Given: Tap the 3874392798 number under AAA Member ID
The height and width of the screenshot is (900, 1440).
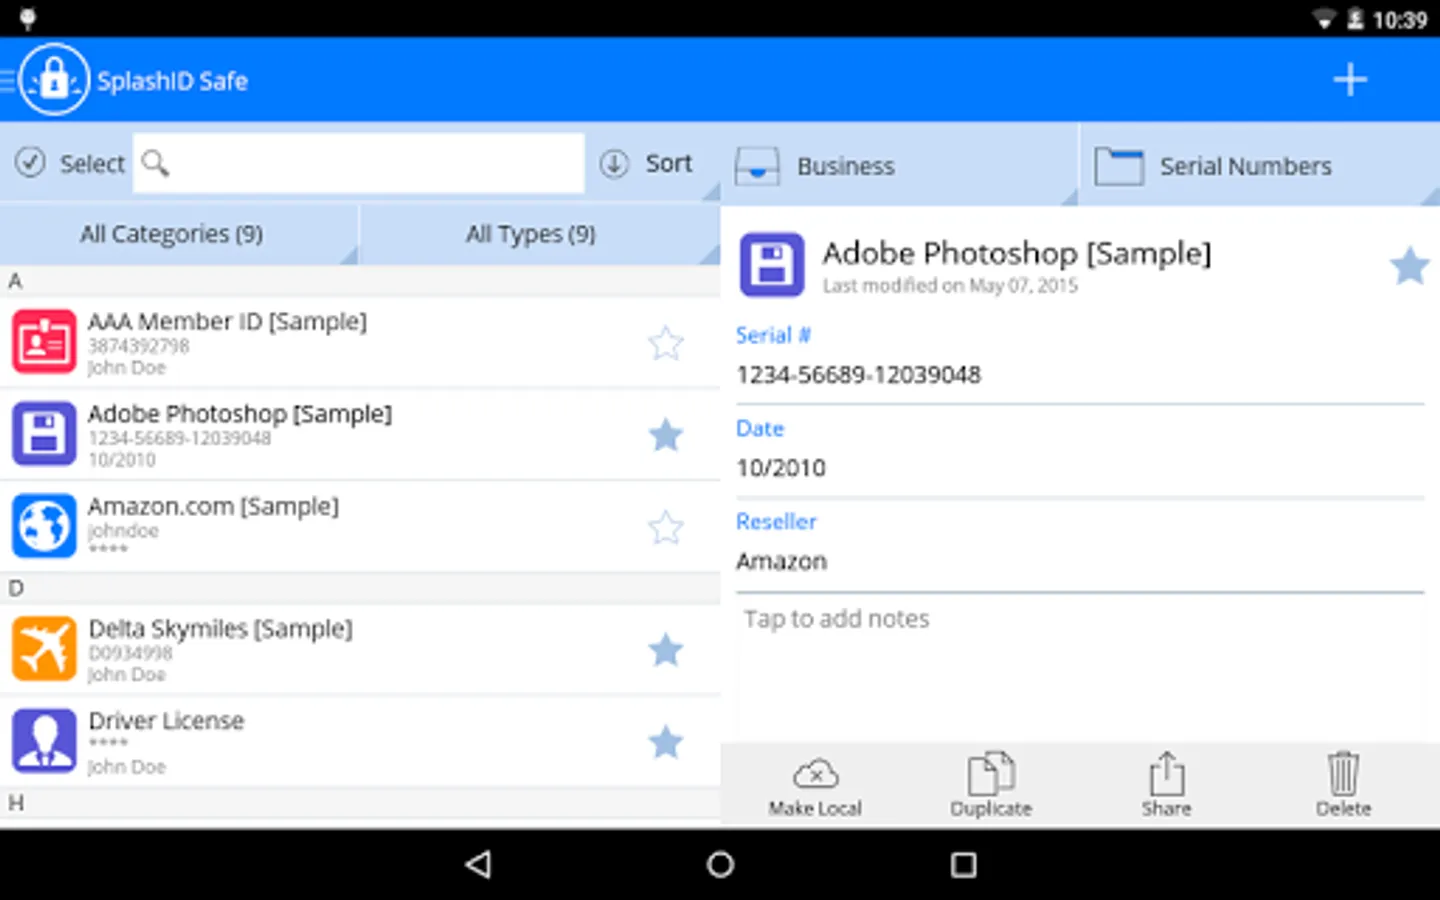Looking at the screenshot, I should (138, 346).
